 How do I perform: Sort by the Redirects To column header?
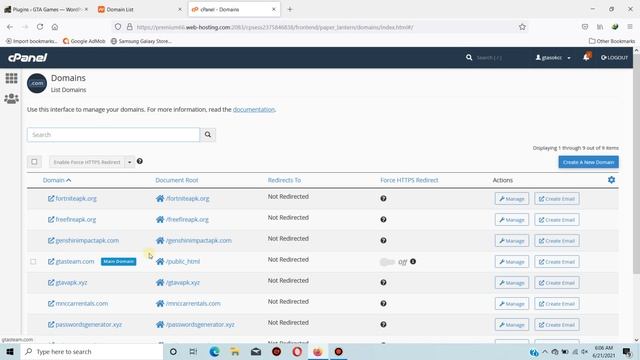click(284, 180)
